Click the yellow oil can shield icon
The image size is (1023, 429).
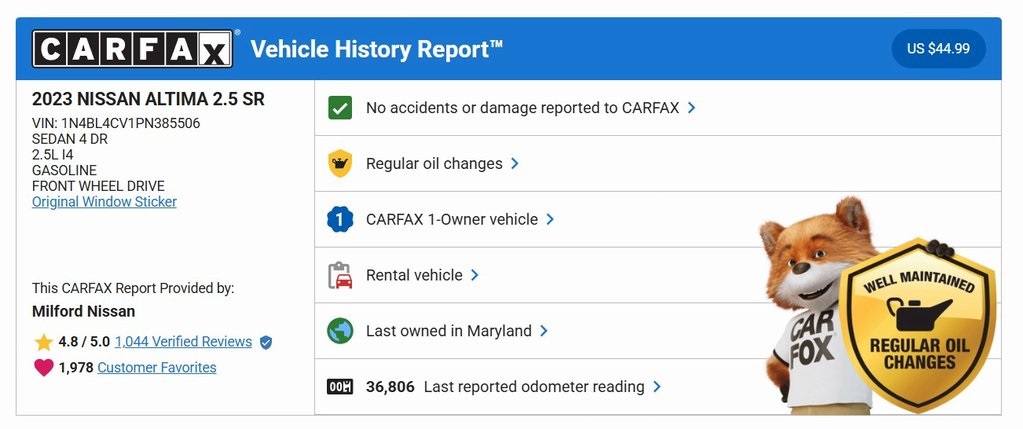point(340,163)
